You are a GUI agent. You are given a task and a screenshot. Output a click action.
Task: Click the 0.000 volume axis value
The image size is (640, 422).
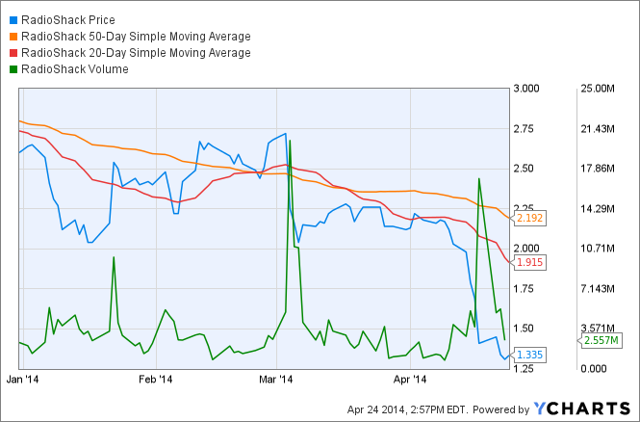pyautogui.click(x=593, y=369)
